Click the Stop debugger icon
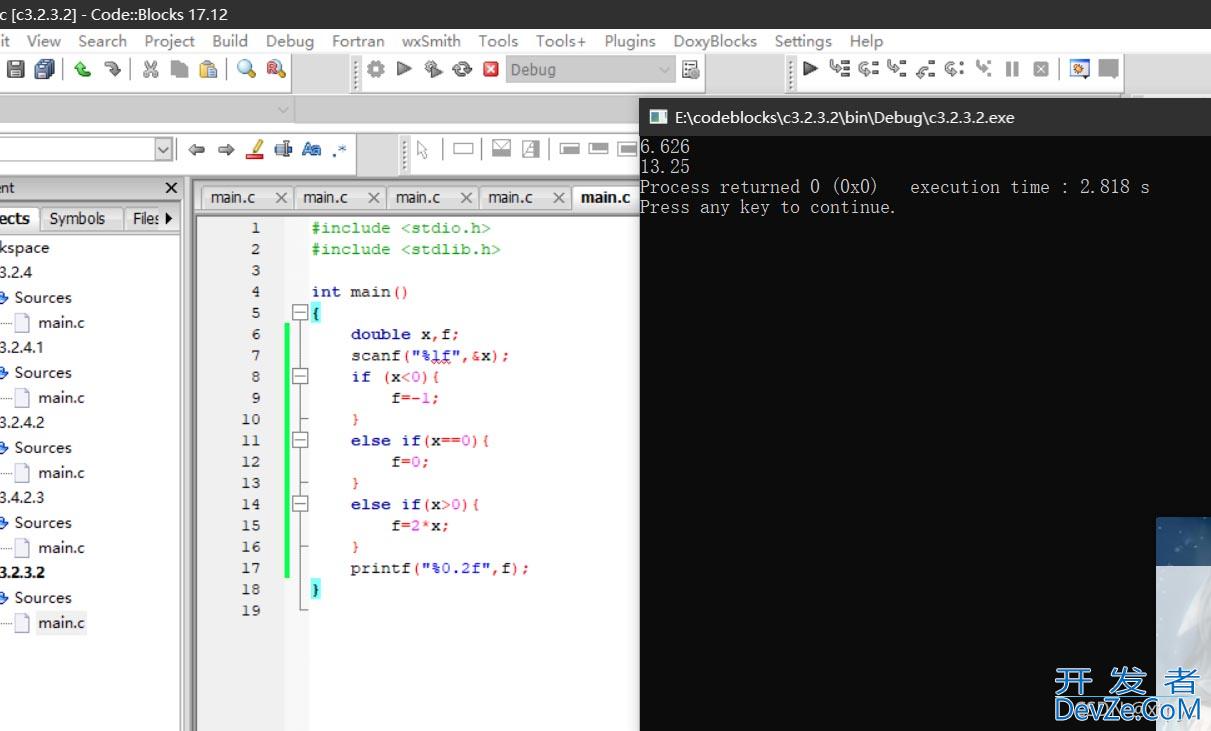 1041,68
